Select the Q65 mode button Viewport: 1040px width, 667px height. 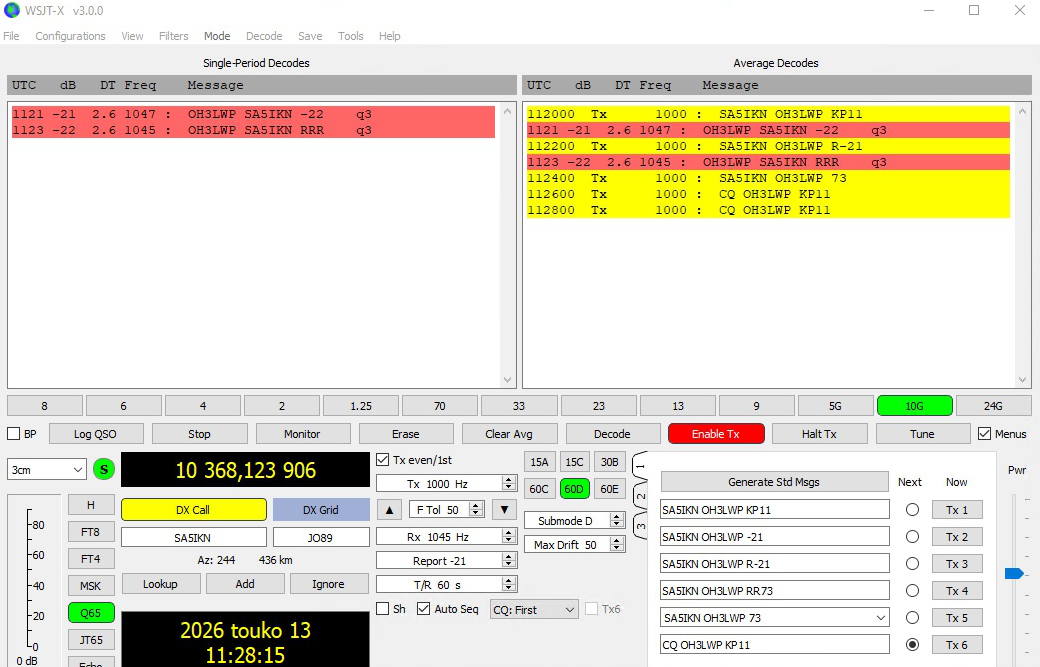point(91,613)
